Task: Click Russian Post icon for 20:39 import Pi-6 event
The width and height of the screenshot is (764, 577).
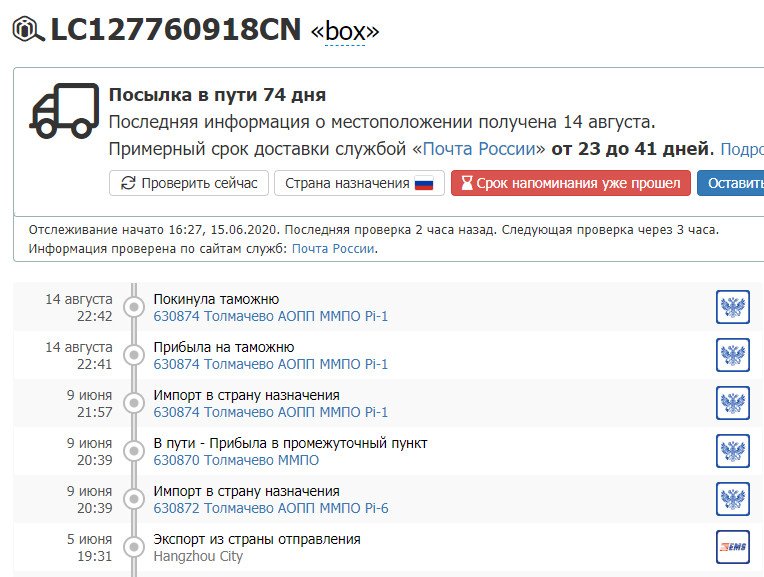Action: (732, 499)
